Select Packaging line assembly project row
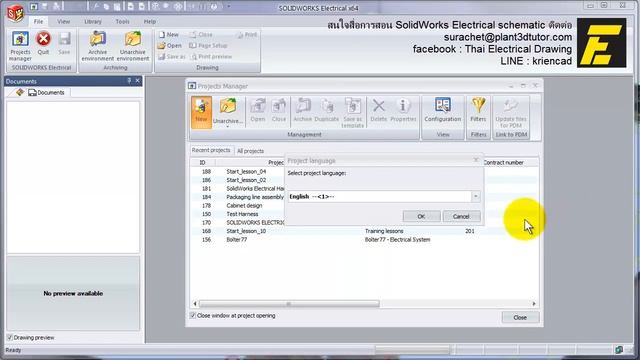This screenshot has height=360, width=640. [x=255, y=197]
